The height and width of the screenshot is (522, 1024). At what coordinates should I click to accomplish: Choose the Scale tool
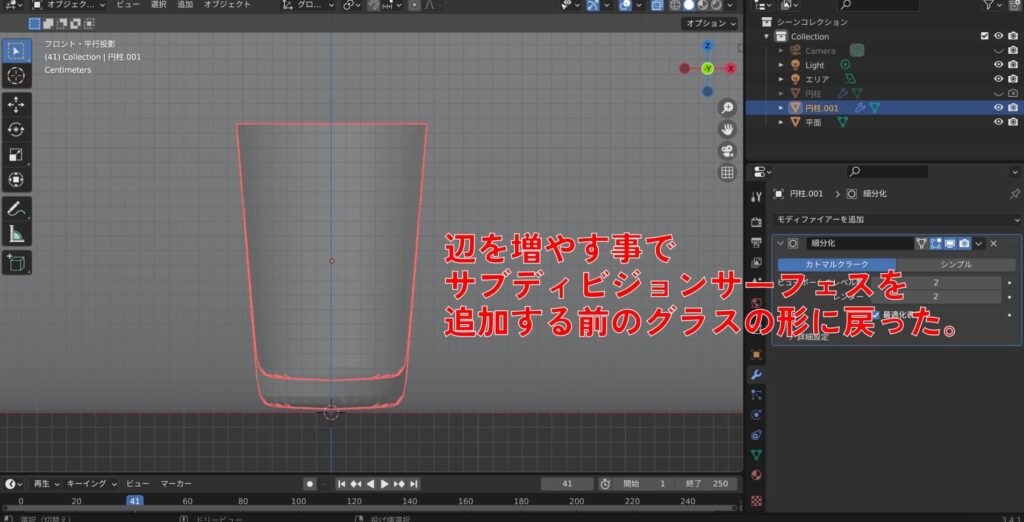[x=16, y=154]
